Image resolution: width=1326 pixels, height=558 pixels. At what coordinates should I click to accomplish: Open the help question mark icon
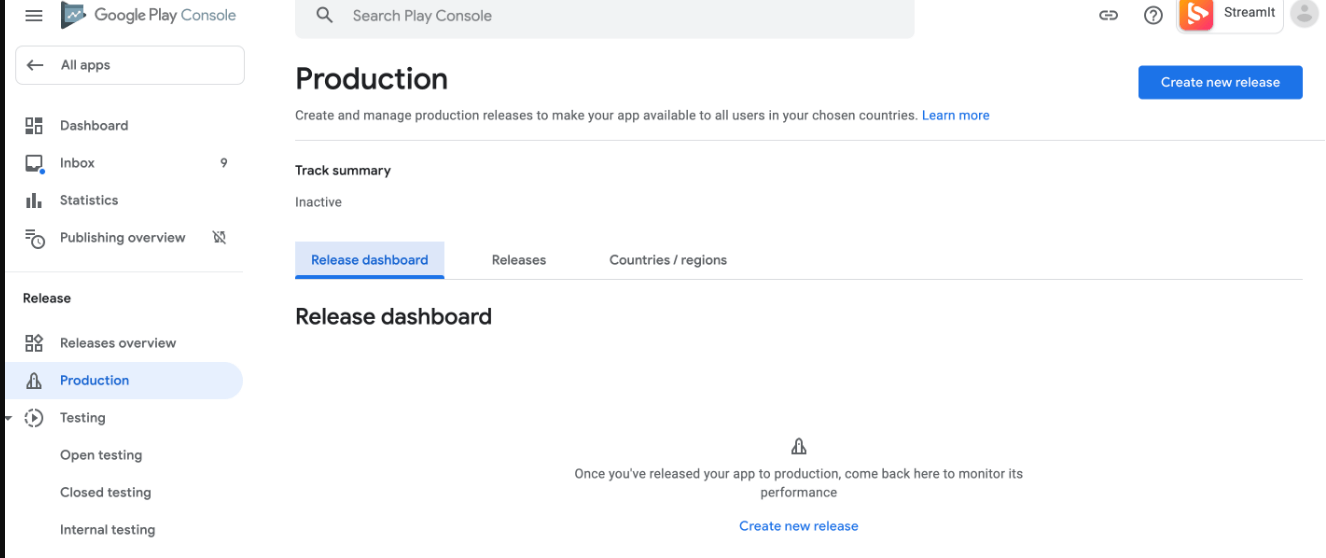coord(1153,16)
